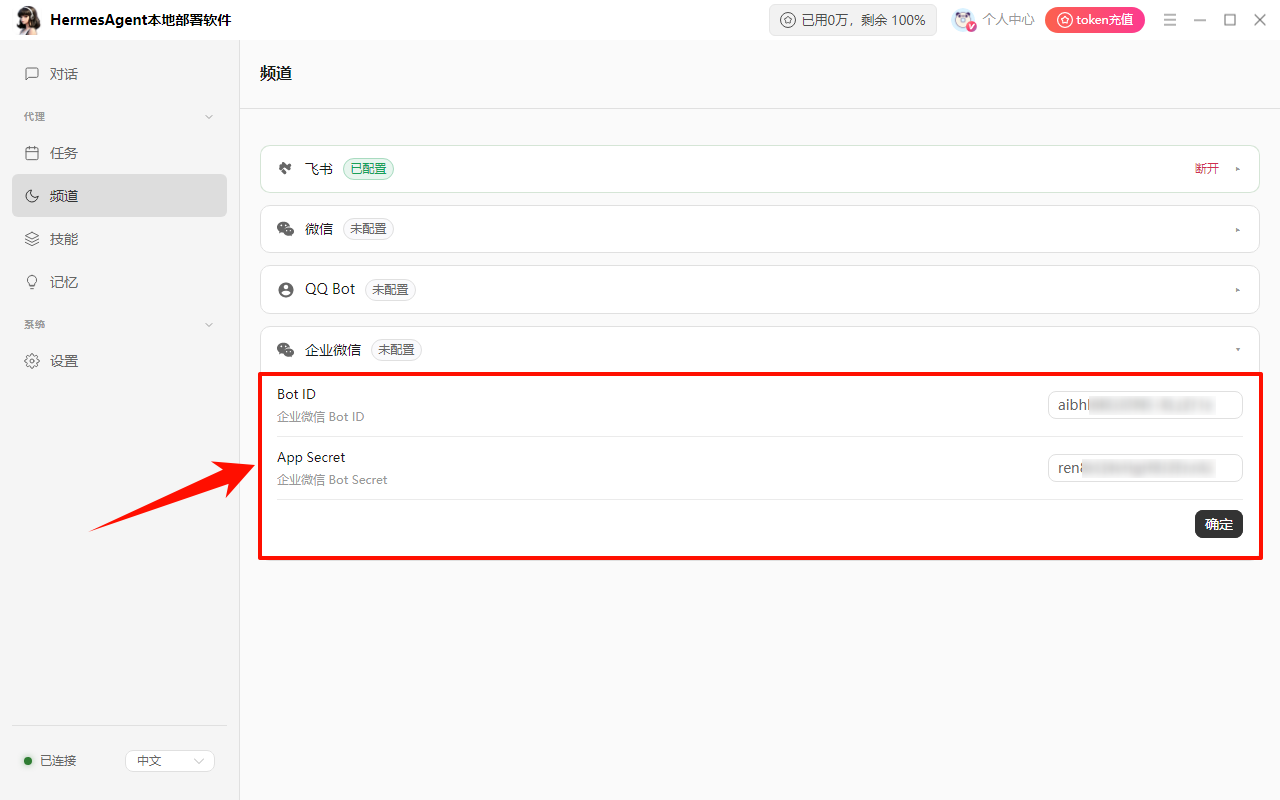
Task: Maximize the application window
Action: pos(1230,20)
